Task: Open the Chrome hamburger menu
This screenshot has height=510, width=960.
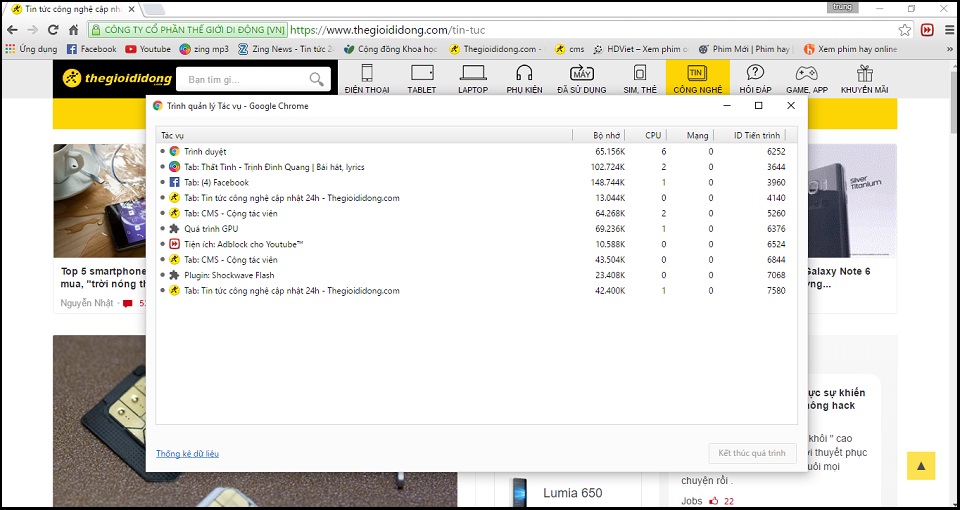Action: click(x=949, y=30)
